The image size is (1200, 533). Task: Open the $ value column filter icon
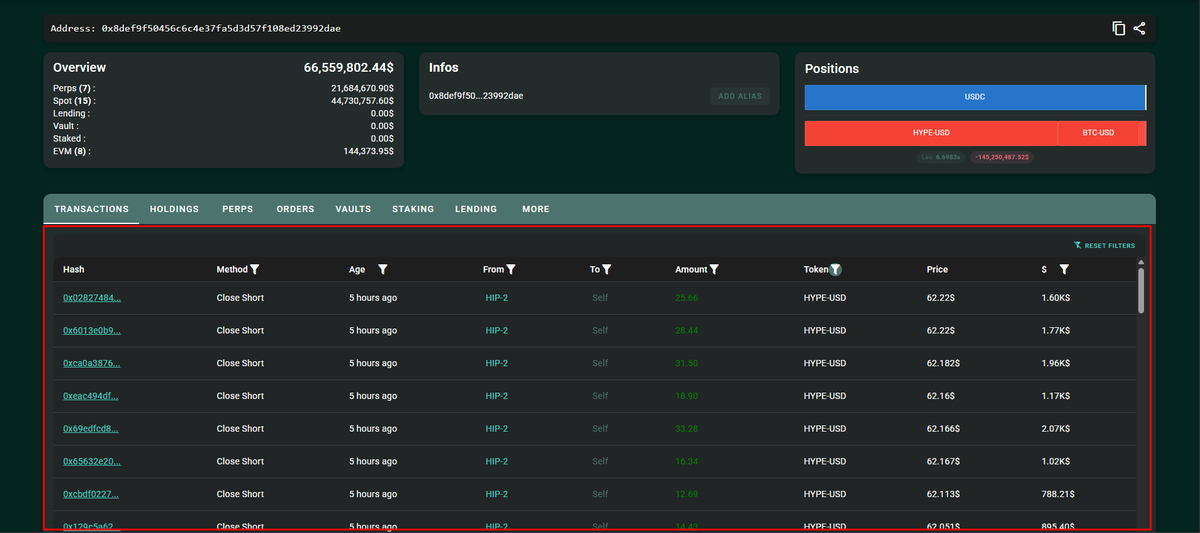click(1064, 269)
